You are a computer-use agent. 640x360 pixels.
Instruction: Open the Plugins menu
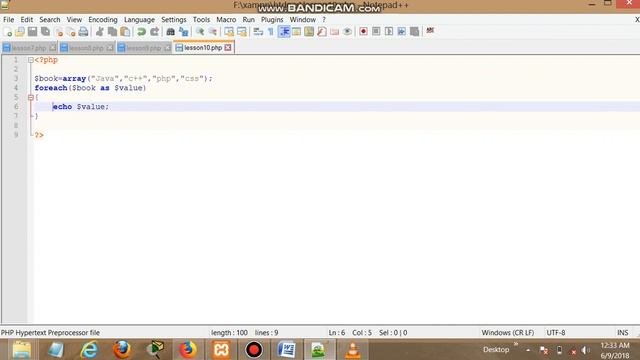[272, 20]
